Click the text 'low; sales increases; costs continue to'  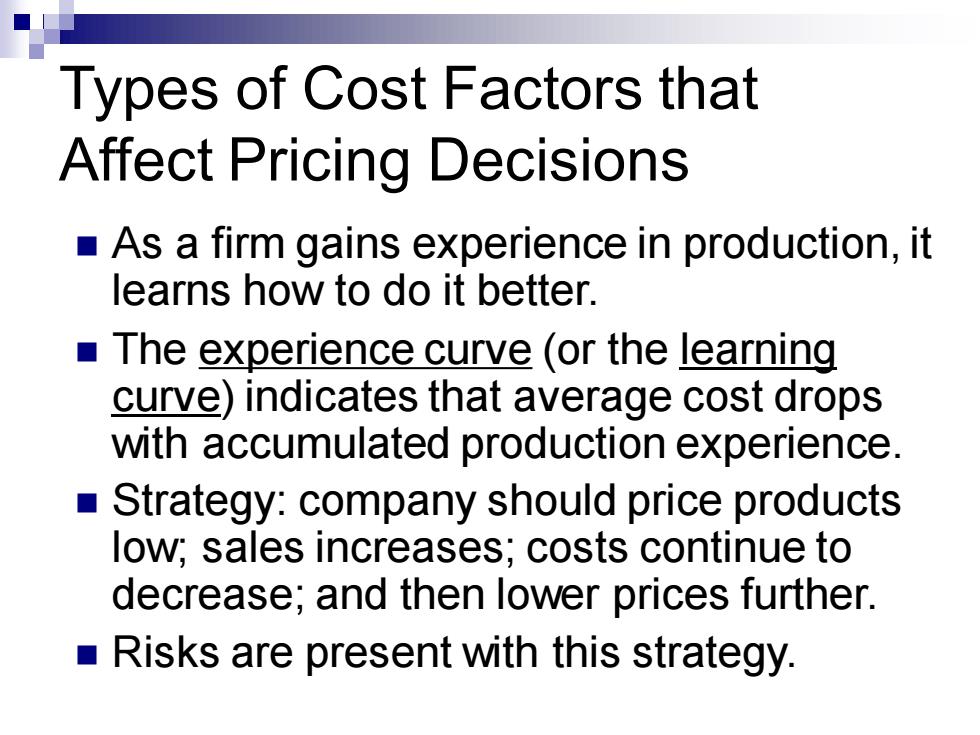(481, 548)
